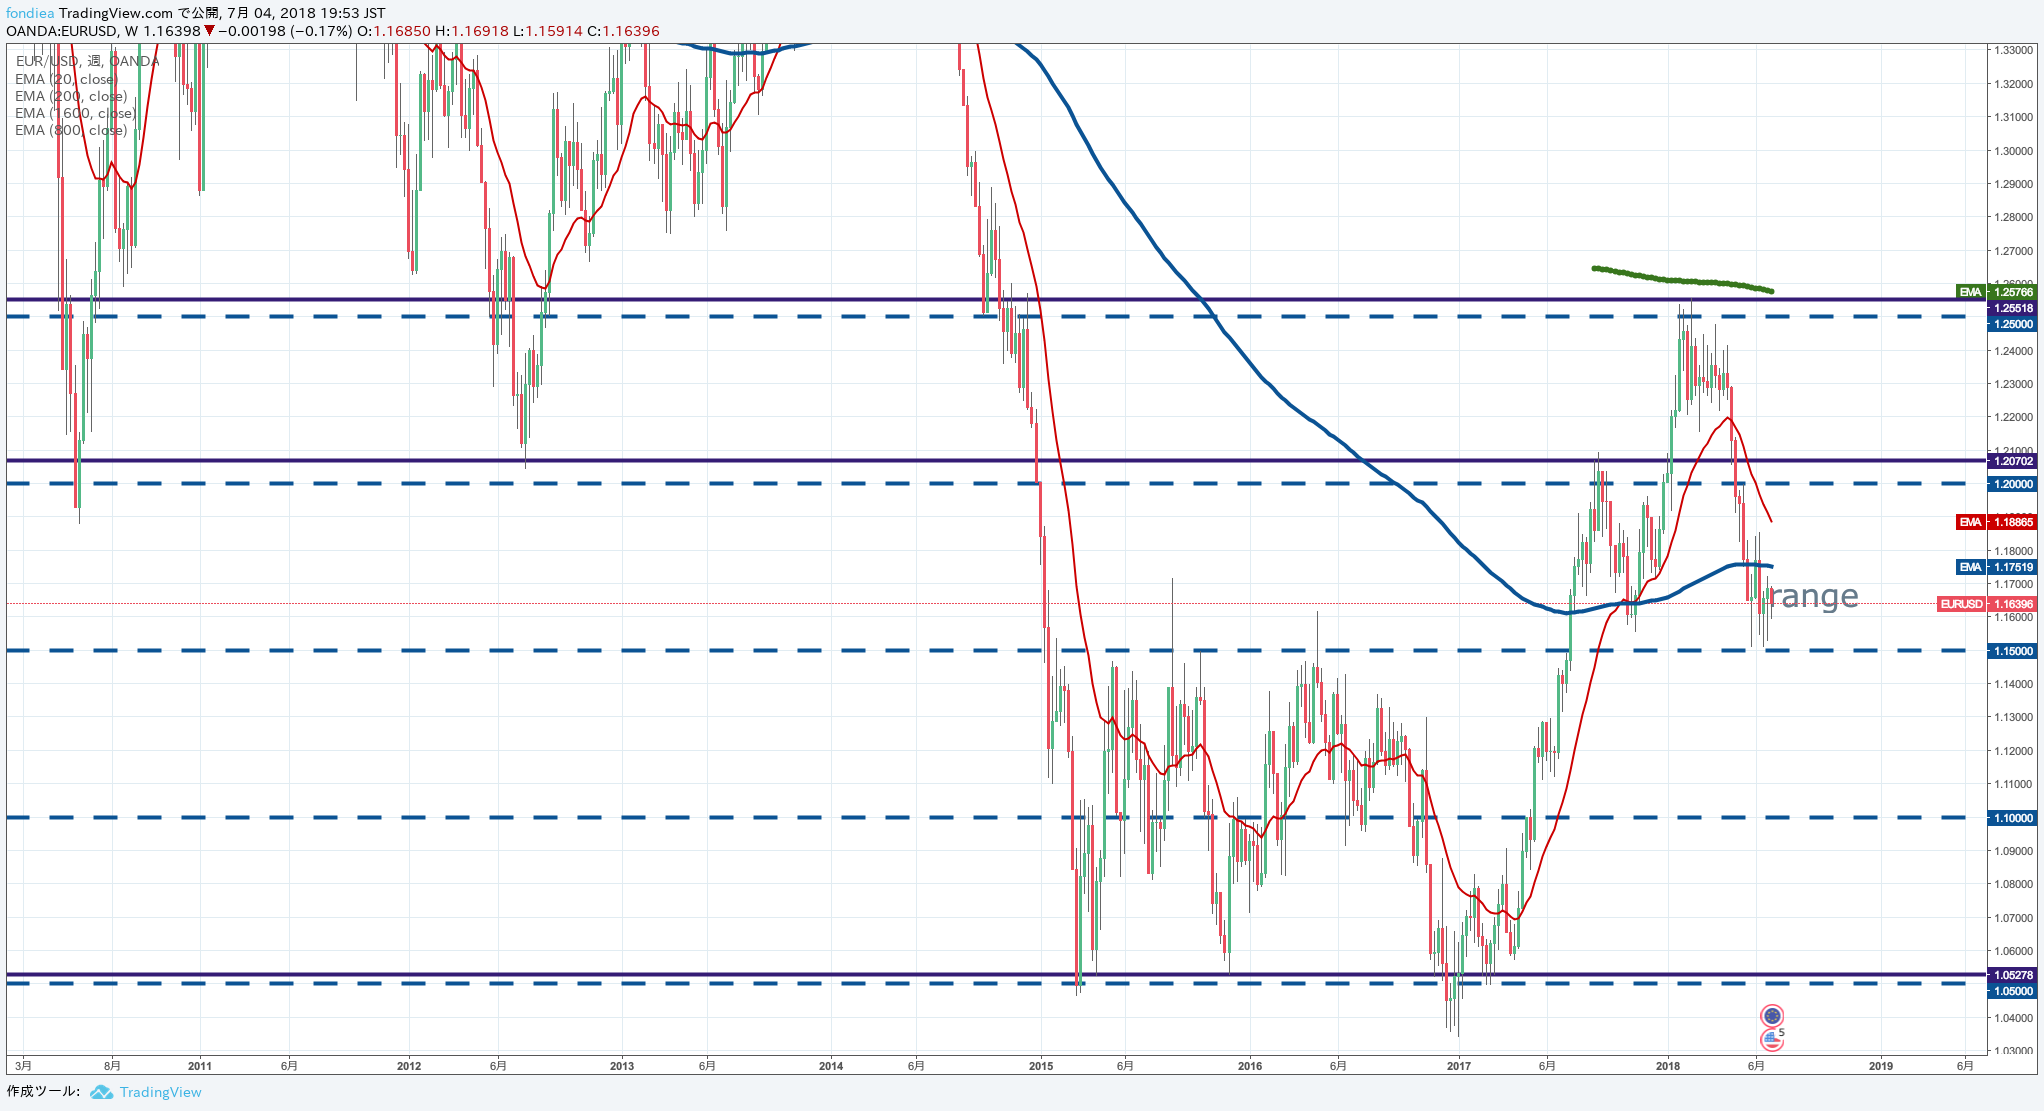The image size is (2044, 1111).
Task: Select the EMA (200, close) legend entry
Action: 71,96
